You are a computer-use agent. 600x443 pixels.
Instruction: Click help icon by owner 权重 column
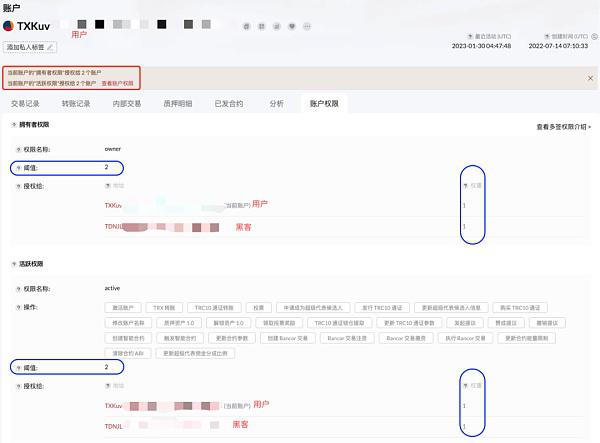[463, 186]
